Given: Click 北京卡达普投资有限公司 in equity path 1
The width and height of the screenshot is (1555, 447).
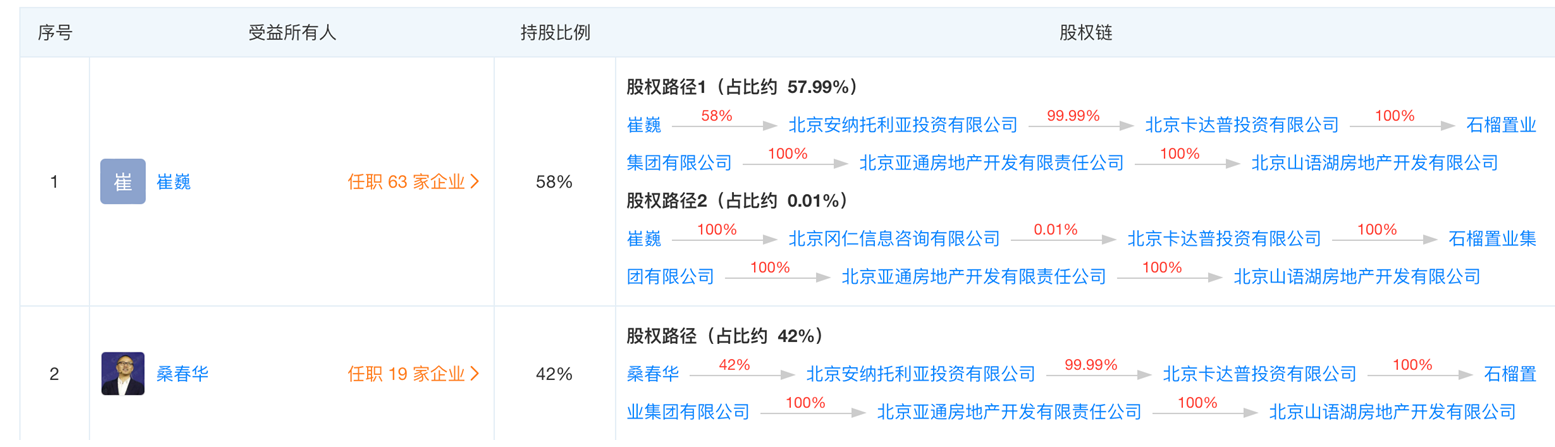Looking at the screenshot, I should point(1241,125).
